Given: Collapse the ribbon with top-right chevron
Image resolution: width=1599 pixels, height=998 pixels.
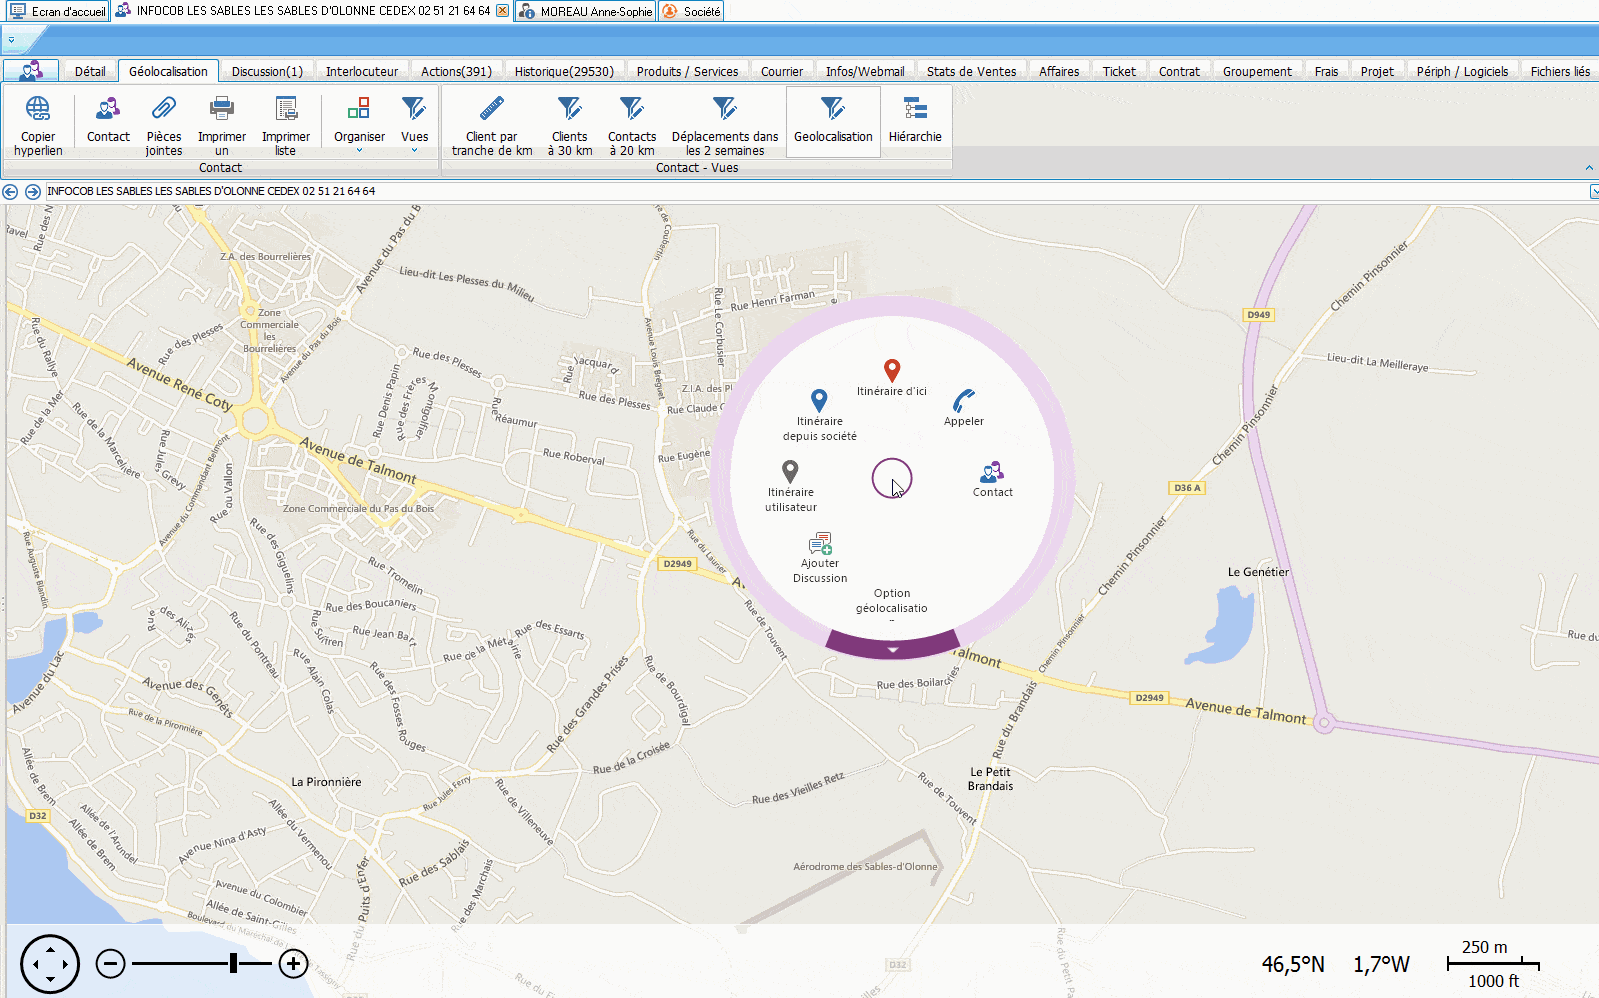Looking at the screenshot, I should (x=1589, y=168).
